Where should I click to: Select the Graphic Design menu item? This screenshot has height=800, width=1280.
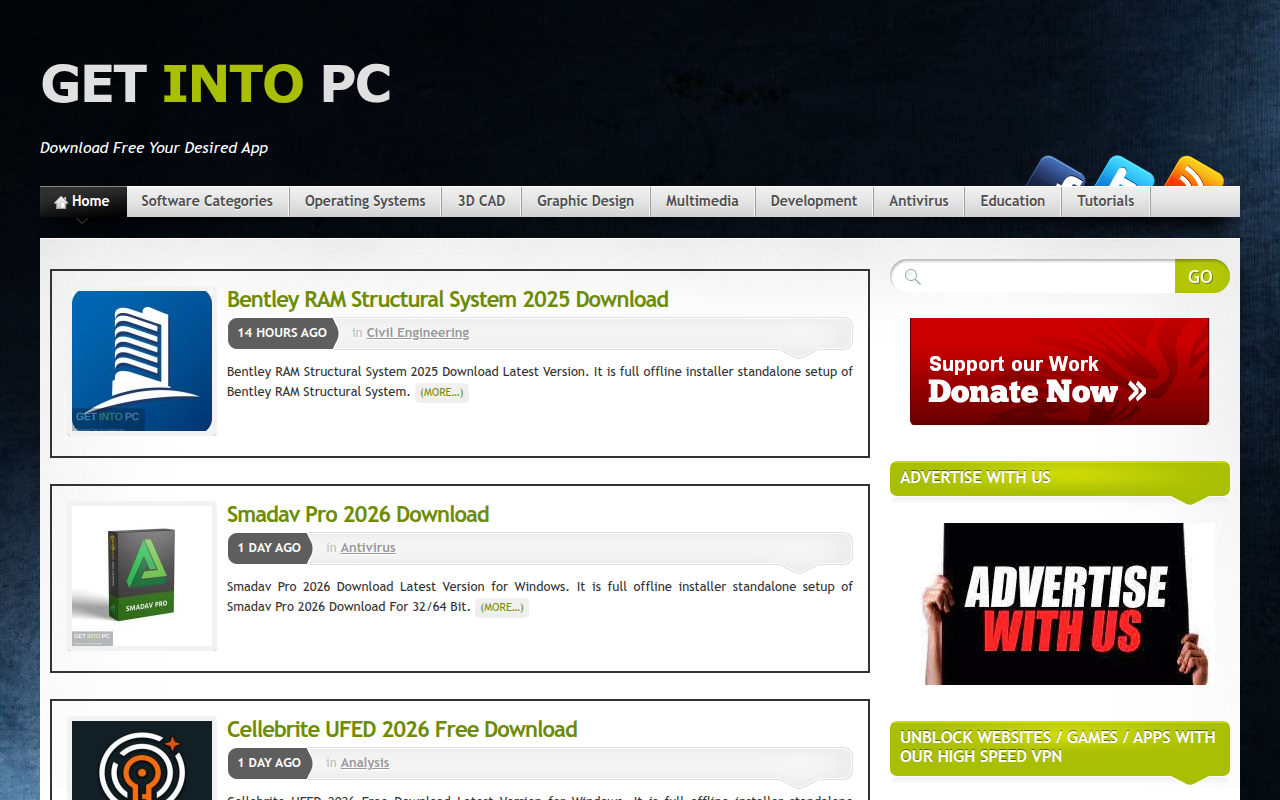pyautogui.click(x=585, y=201)
